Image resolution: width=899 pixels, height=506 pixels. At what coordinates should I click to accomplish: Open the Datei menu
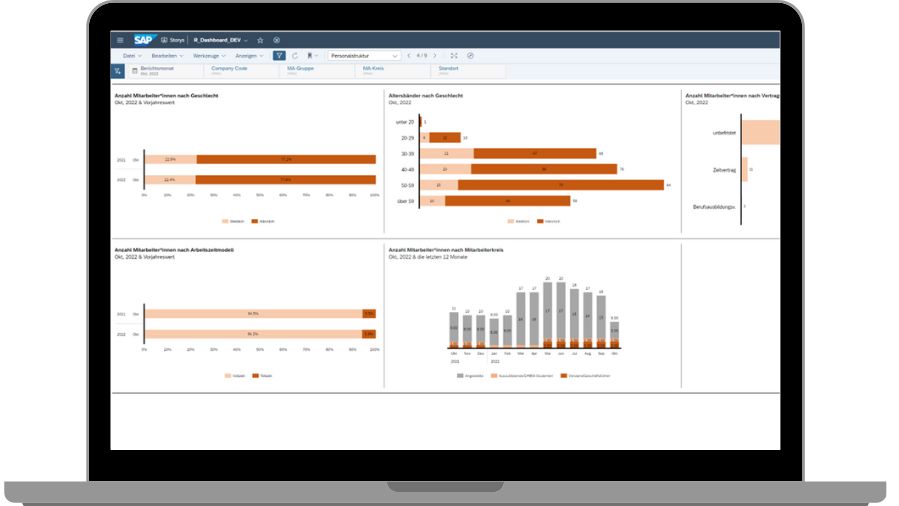click(132, 56)
